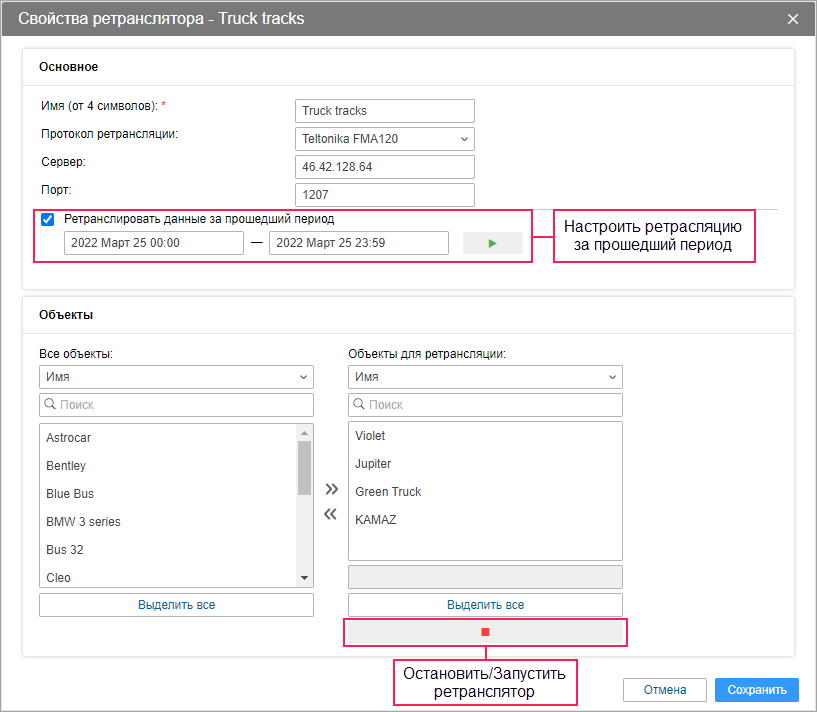817x712 pixels.
Task: Remove objects using the left double-arrow icon
Action: coord(331,514)
